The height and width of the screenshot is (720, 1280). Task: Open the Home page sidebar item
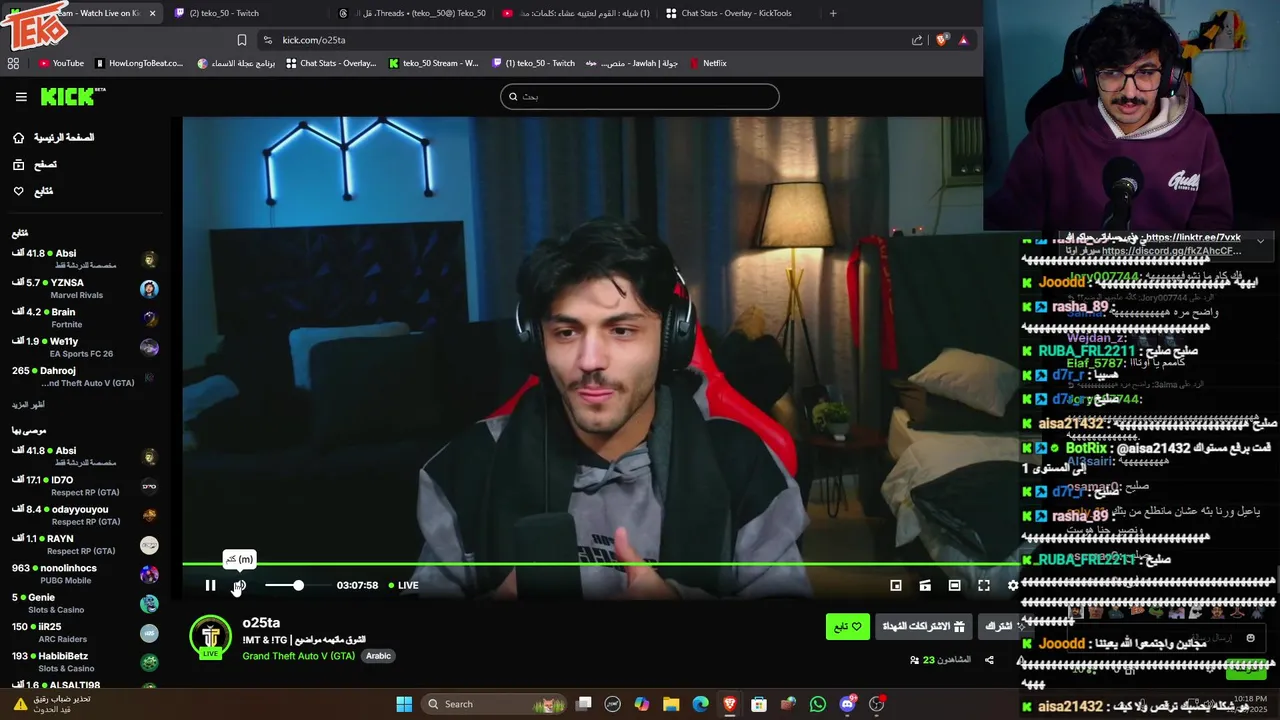point(54,137)
